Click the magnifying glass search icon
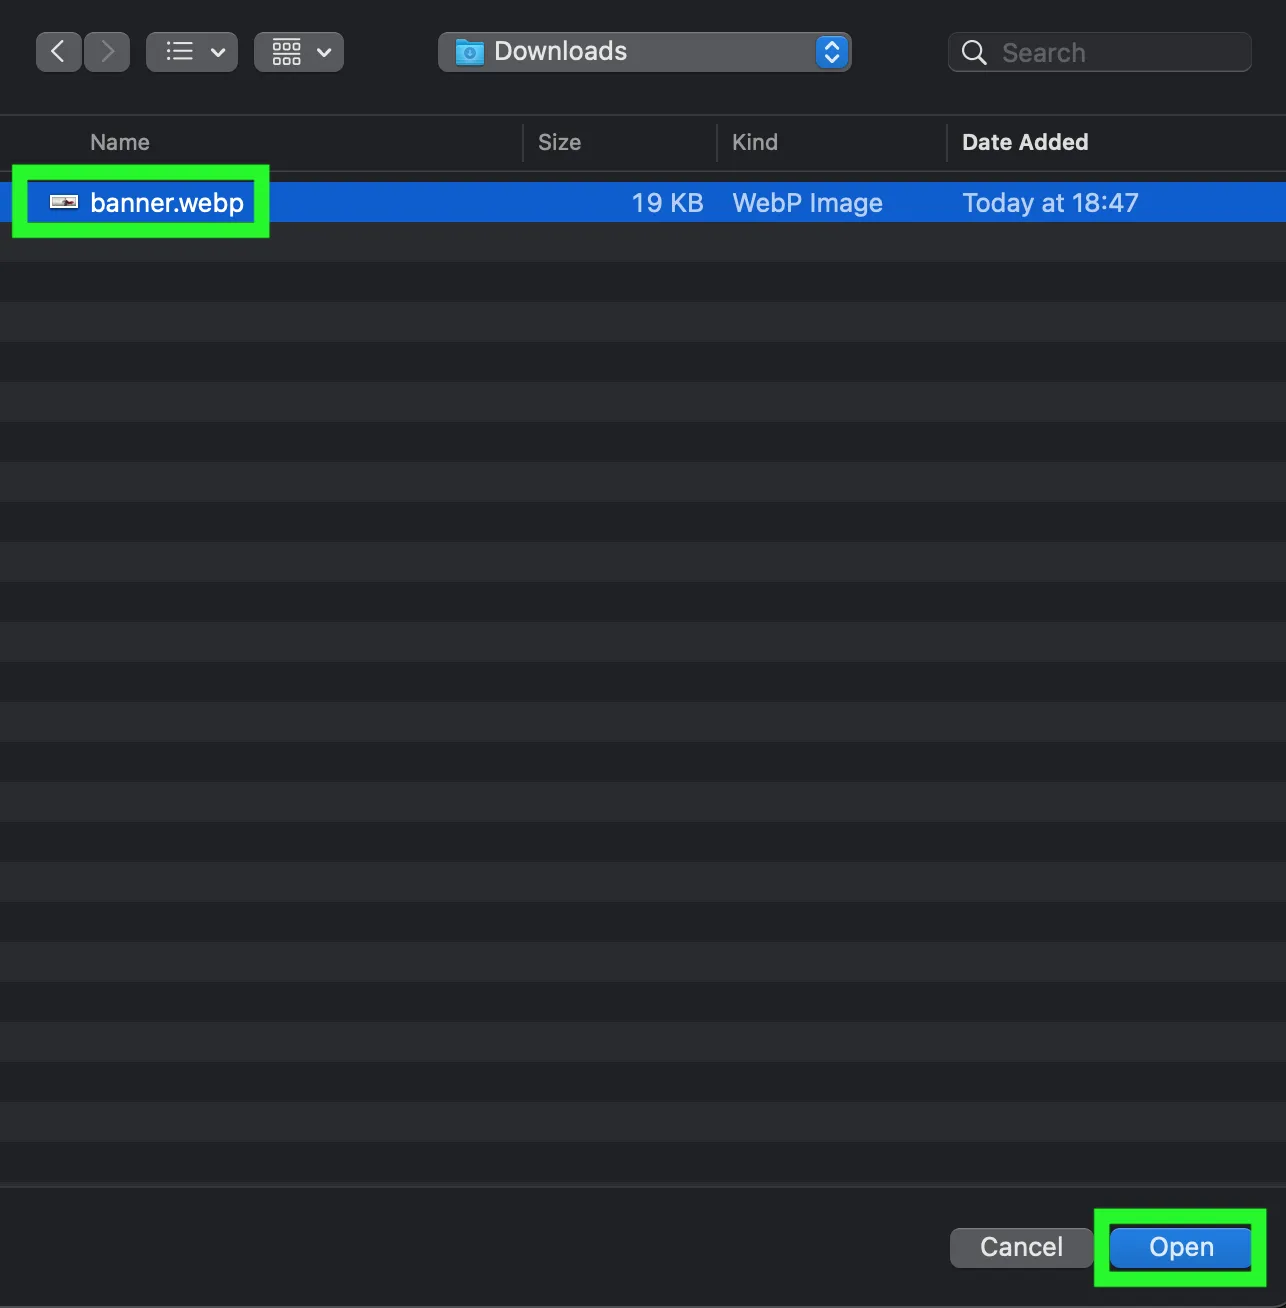Image resolution: width=1286 pixels, height=1308 pixels. (972, 52)
